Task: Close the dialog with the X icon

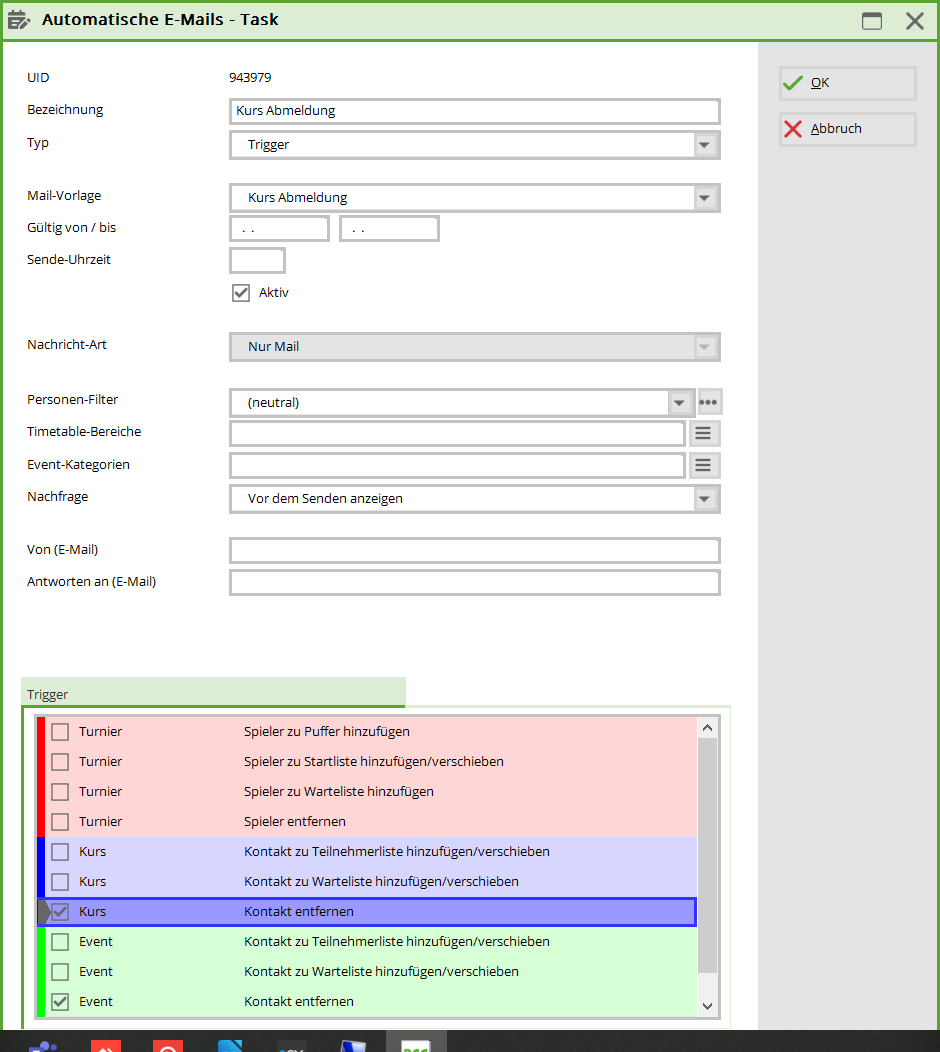Action: (x=914, y=21)
